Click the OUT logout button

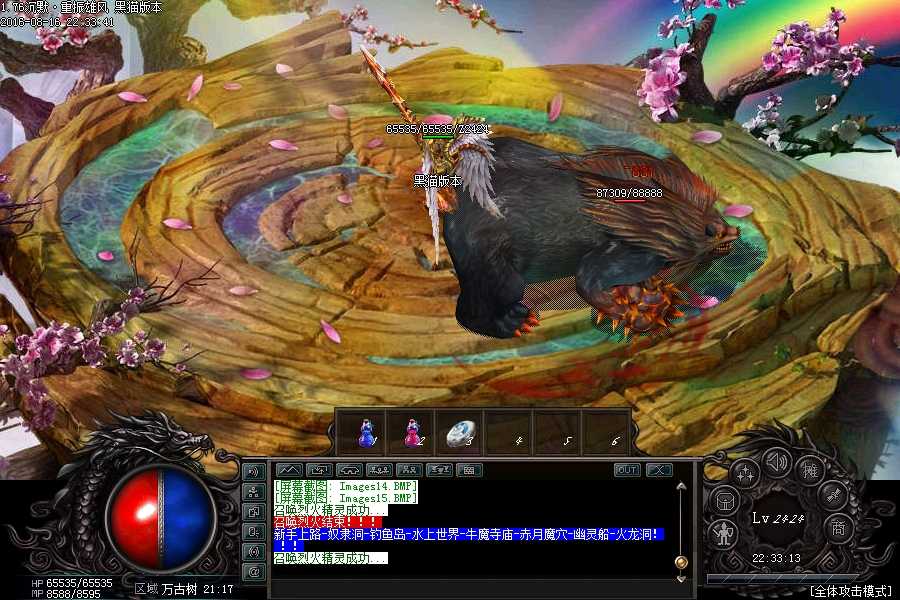tap(627, 470)
